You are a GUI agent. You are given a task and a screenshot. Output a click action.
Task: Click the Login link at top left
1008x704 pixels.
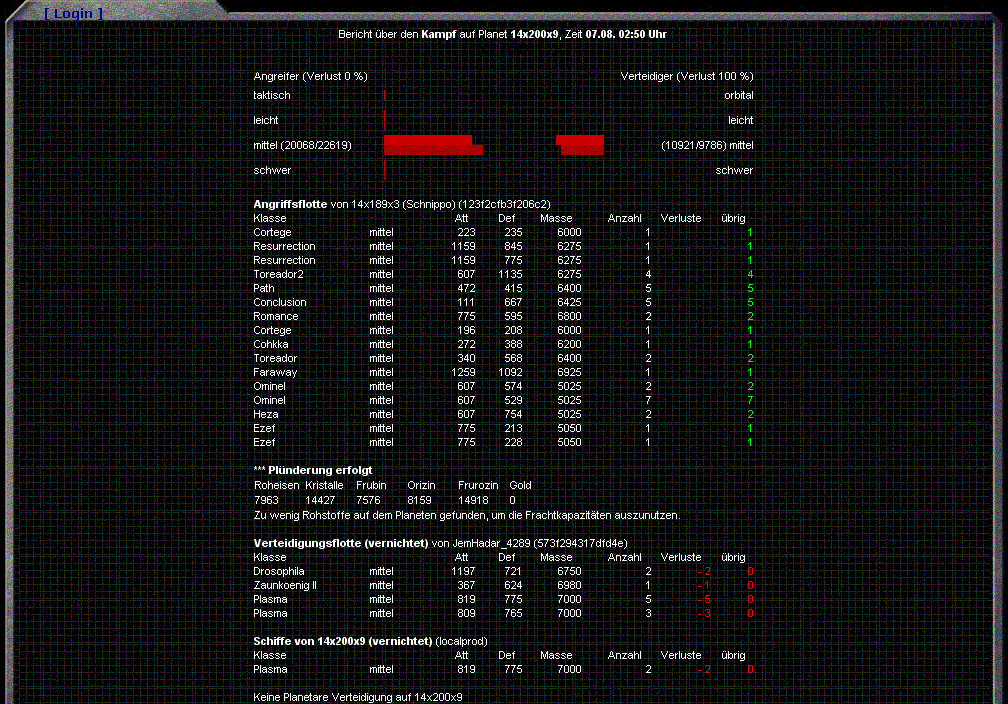pos(73,13)
